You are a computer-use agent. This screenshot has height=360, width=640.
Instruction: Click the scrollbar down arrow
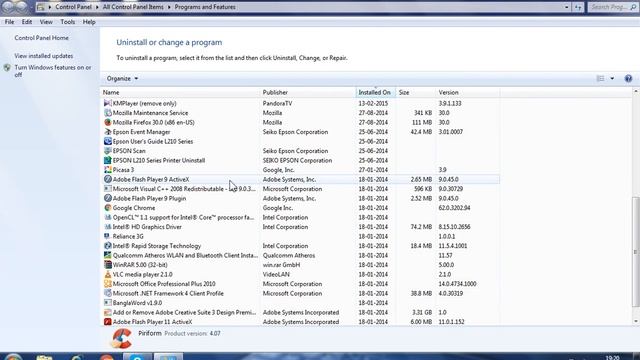636,321
